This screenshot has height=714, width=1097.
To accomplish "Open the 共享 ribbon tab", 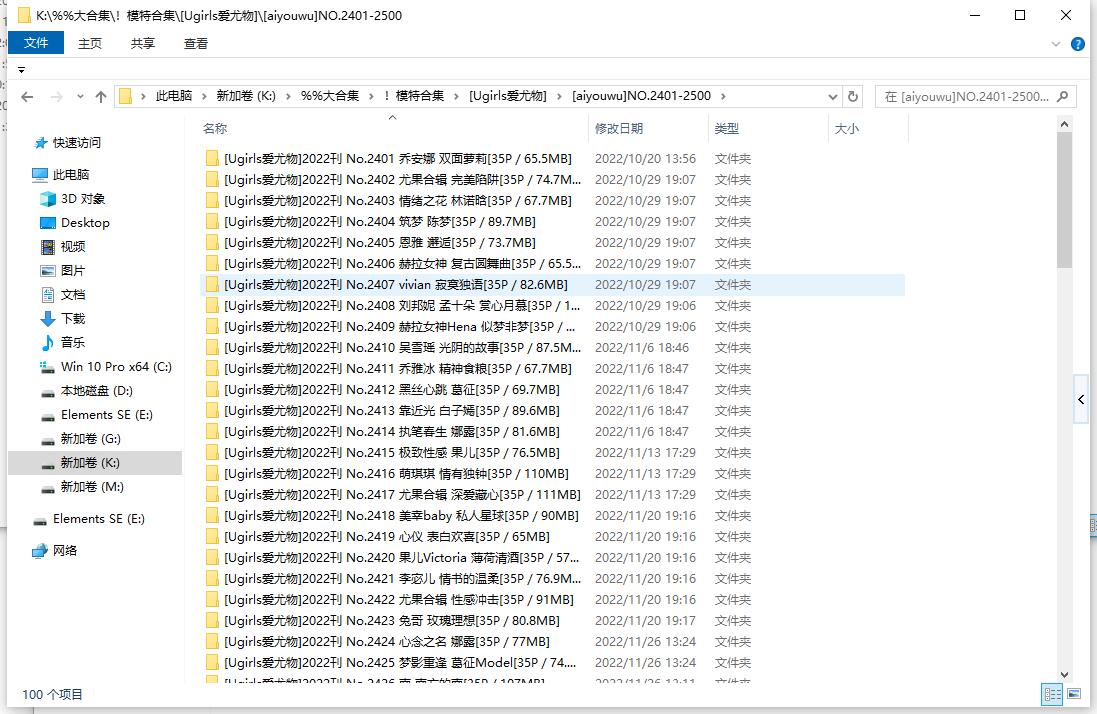I will (143, 43).
